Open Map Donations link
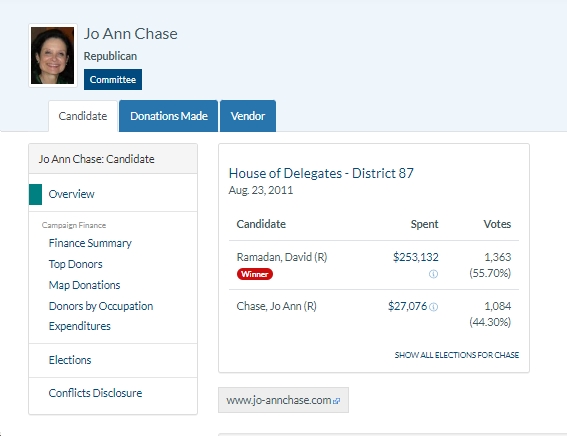The height and width of the screenshot is (436, 567). point(84,285)
